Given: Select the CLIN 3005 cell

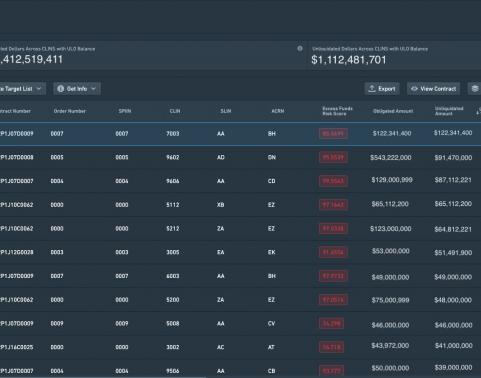Looking at the screenshot, I should pos(173,252).
